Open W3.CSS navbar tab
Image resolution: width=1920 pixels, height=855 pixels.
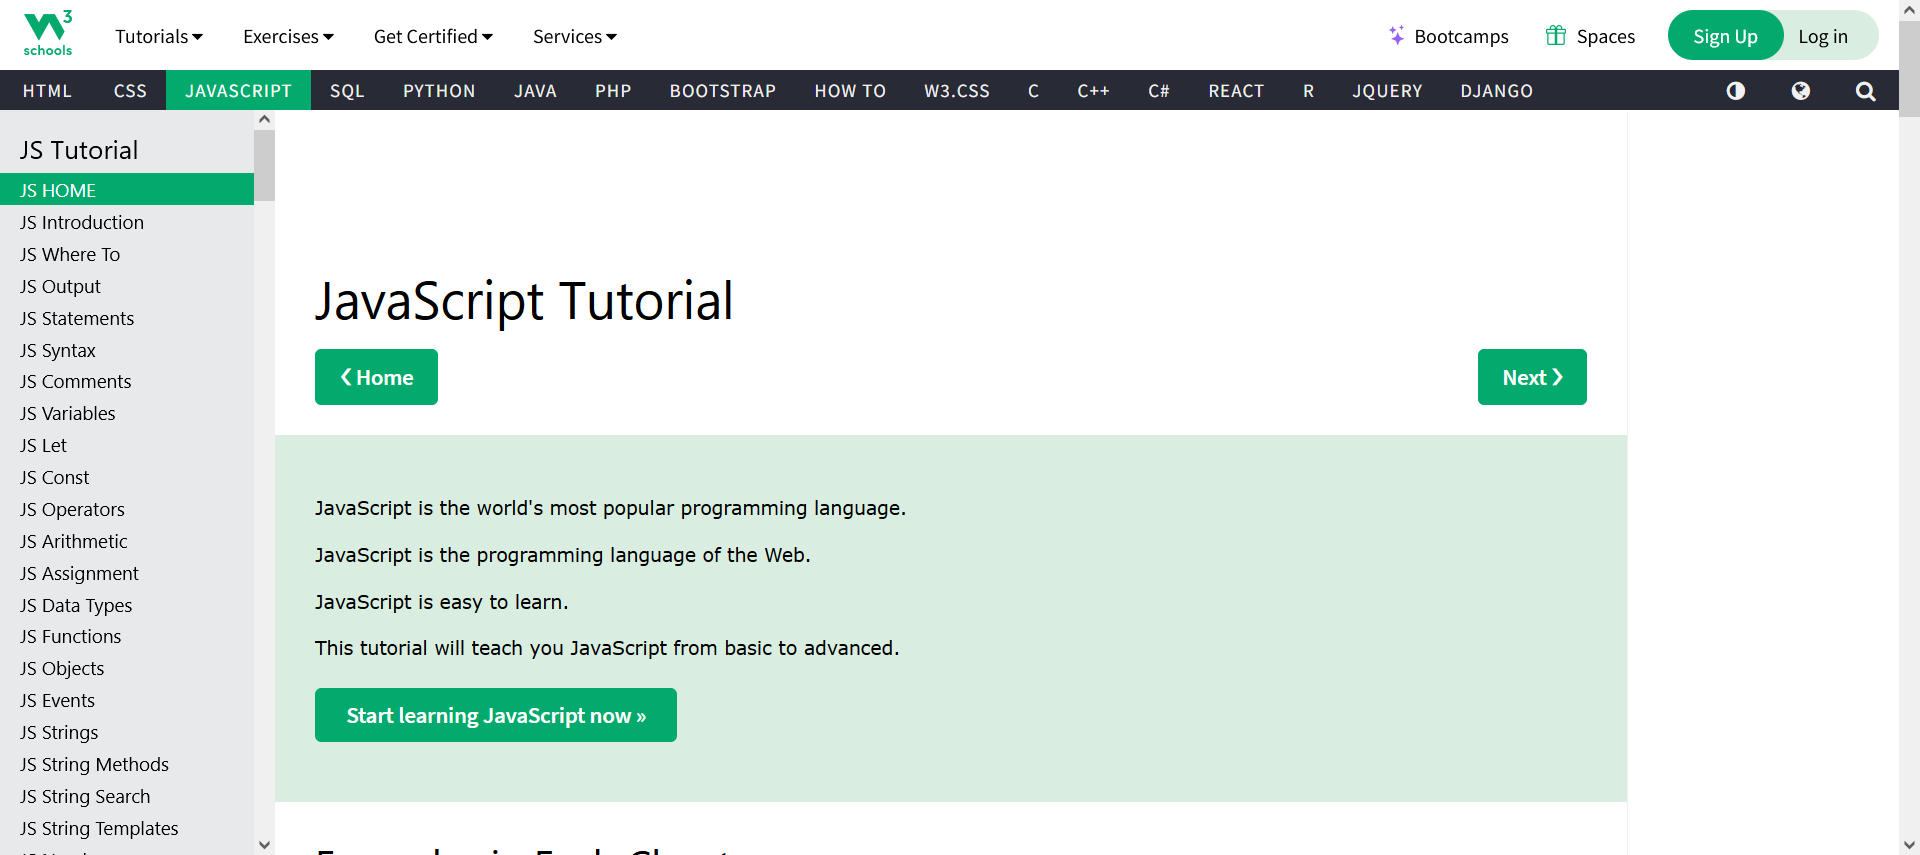point(957,90)
